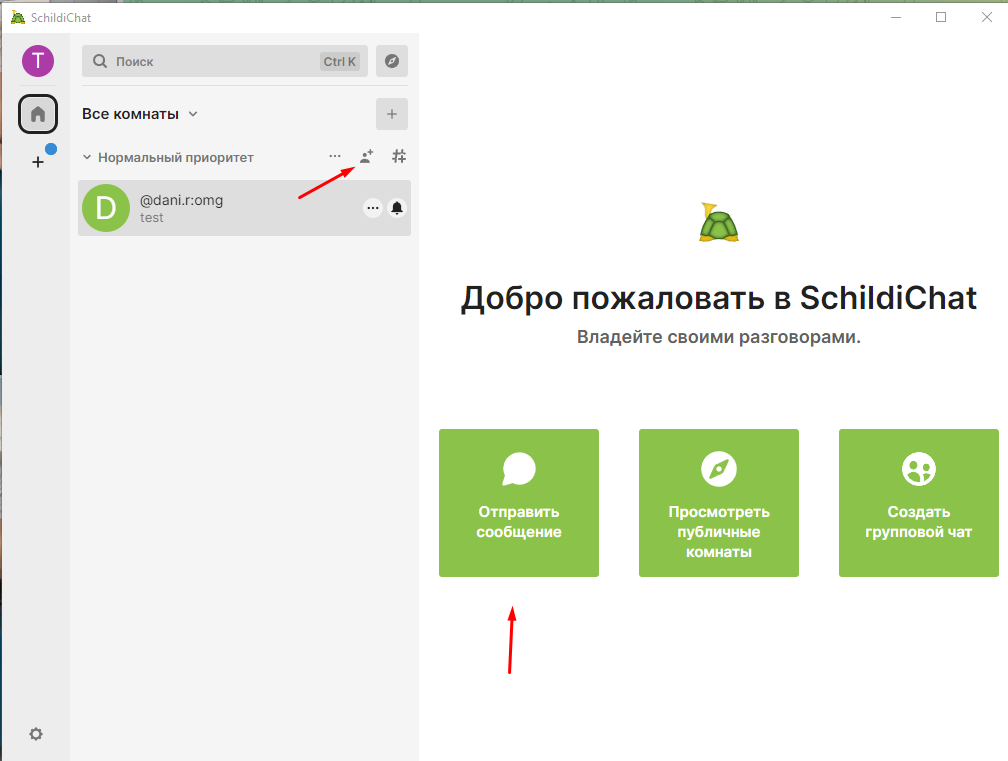Maximize the SchildiChat window

[x=941, y=17]
